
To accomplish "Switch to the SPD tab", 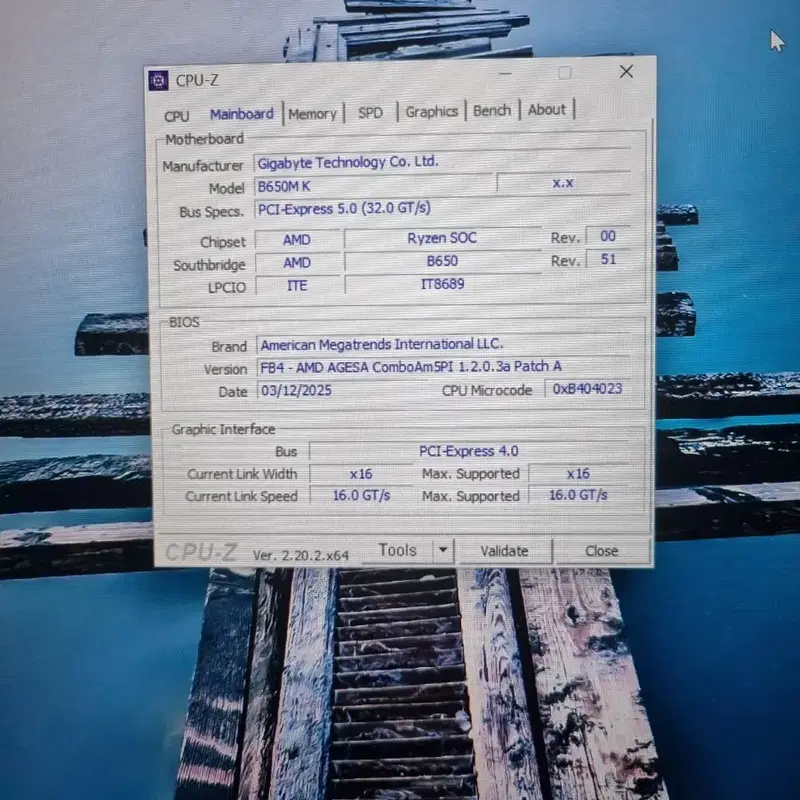I will [370, 112].
